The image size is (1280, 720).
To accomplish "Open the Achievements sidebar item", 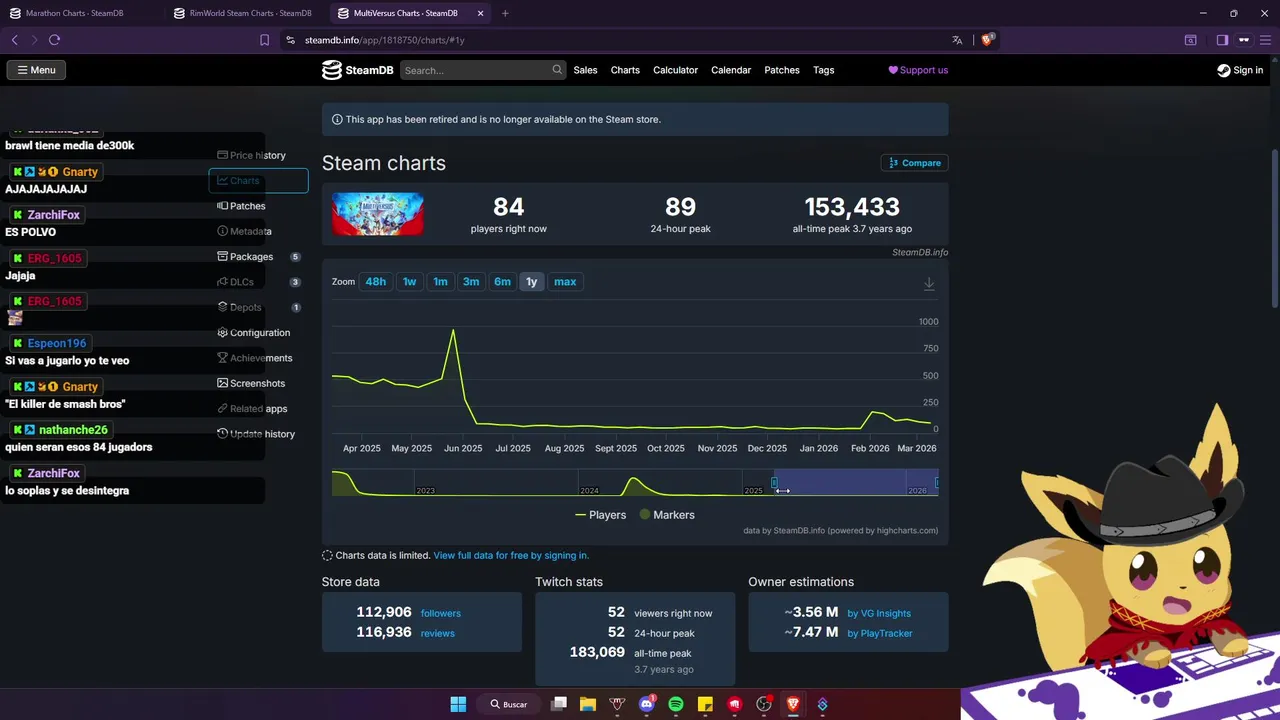I will (258, 358).
